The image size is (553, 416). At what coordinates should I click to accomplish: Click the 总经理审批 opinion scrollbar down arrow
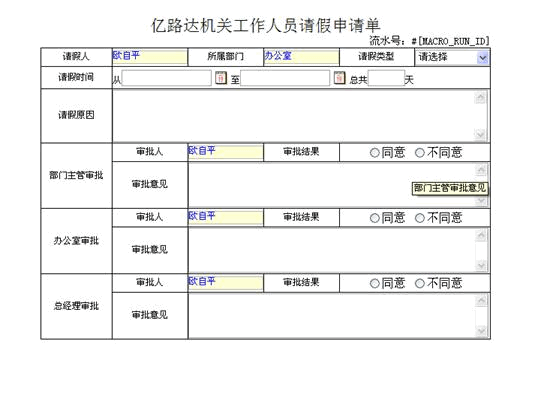(x=481, y=331)
